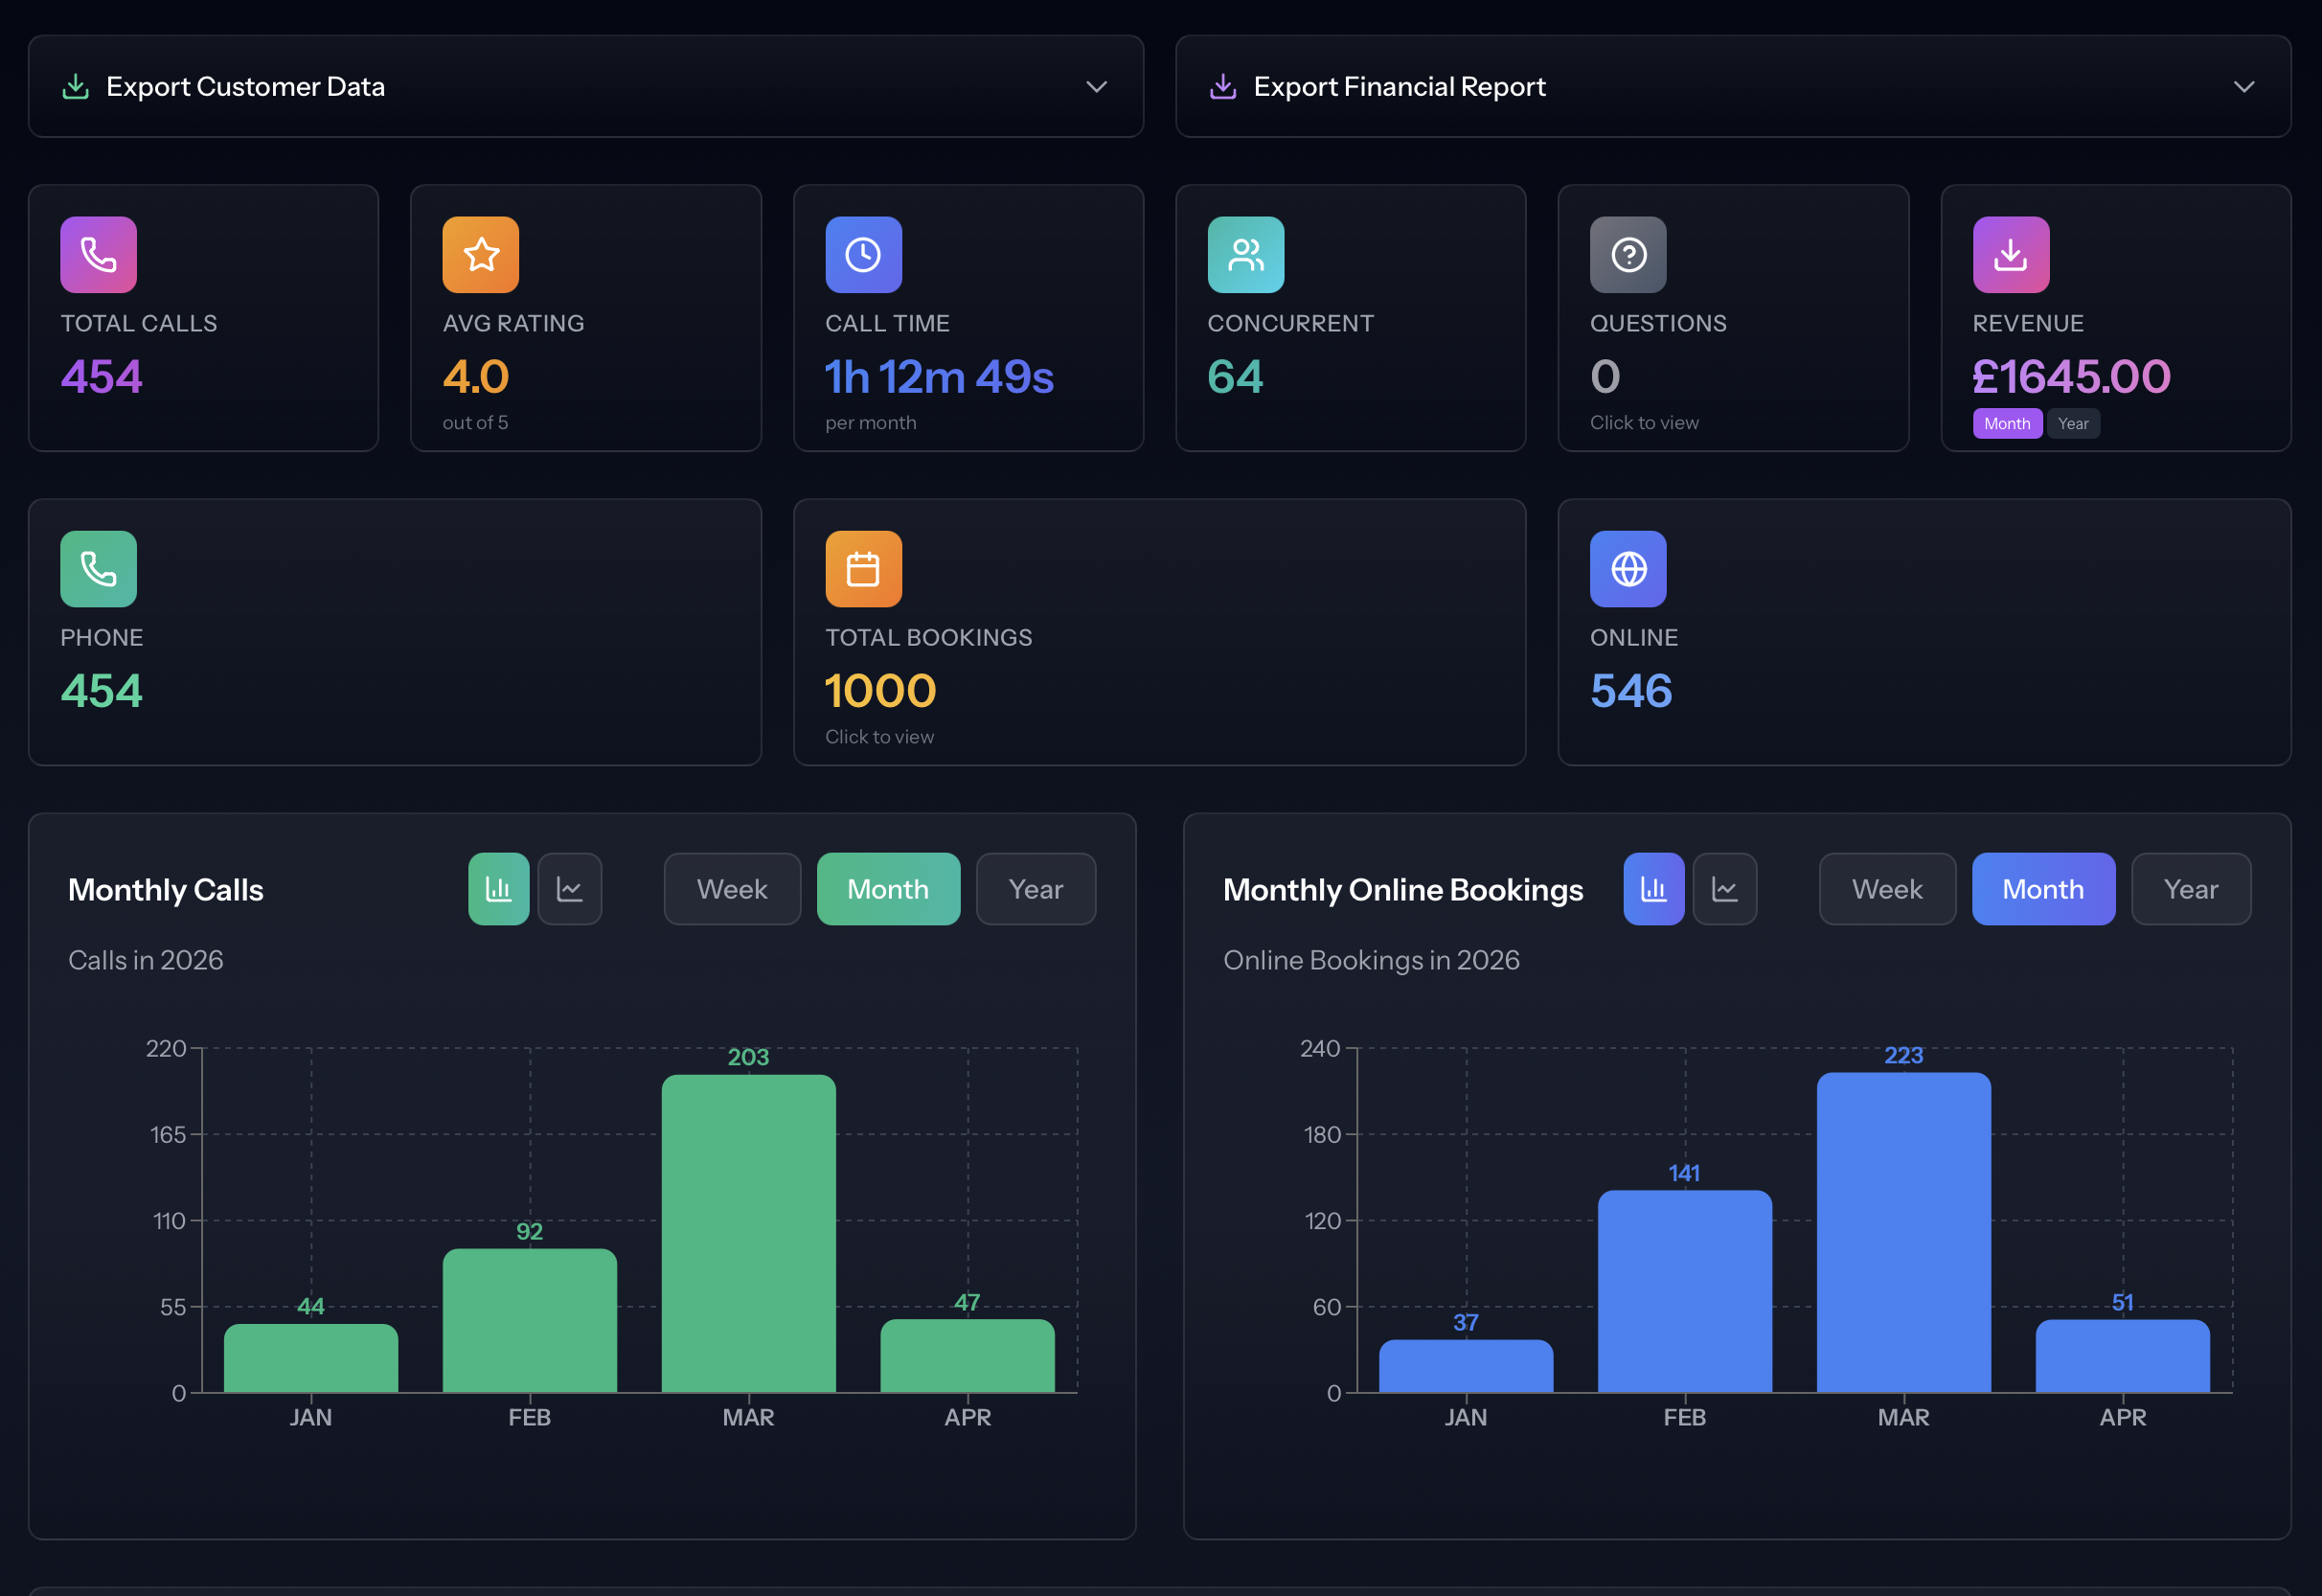Switch Monthly Calls to bar chart view
The width and height of the screenshot is (2322, 1596).
[499, 889]
